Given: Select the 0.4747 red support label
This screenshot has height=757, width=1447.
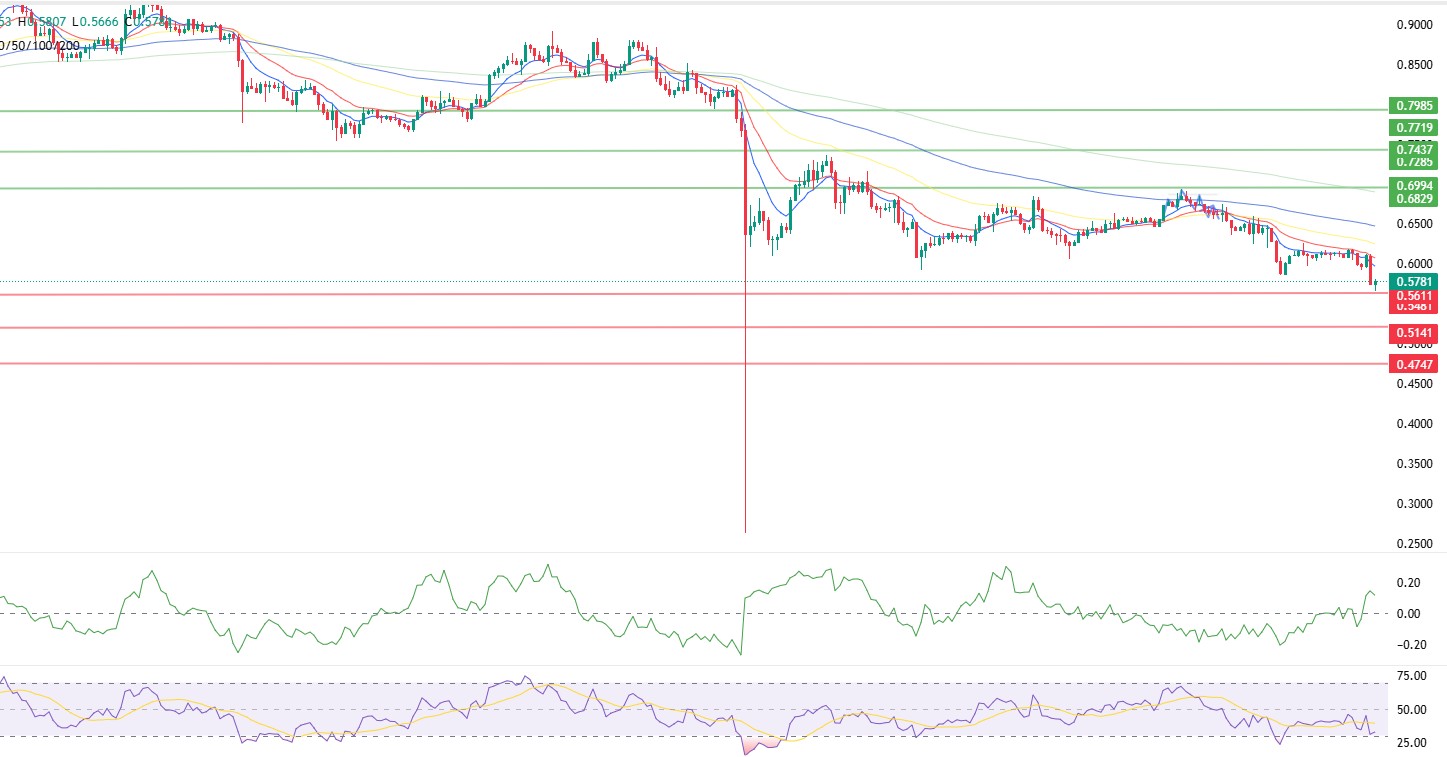Looking at the screenshot, I should click(x=1412, y=365).
